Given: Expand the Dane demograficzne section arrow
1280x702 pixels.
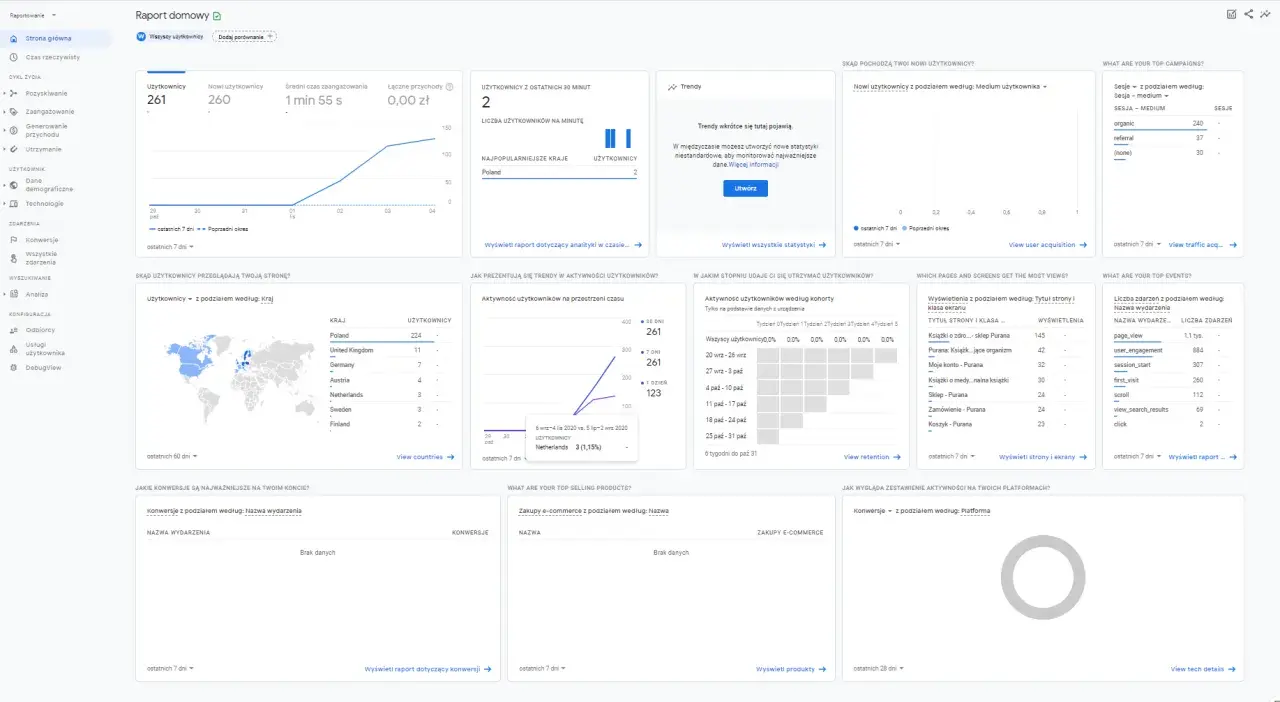Looking at the screenshot, I should [x=4, y=185].
